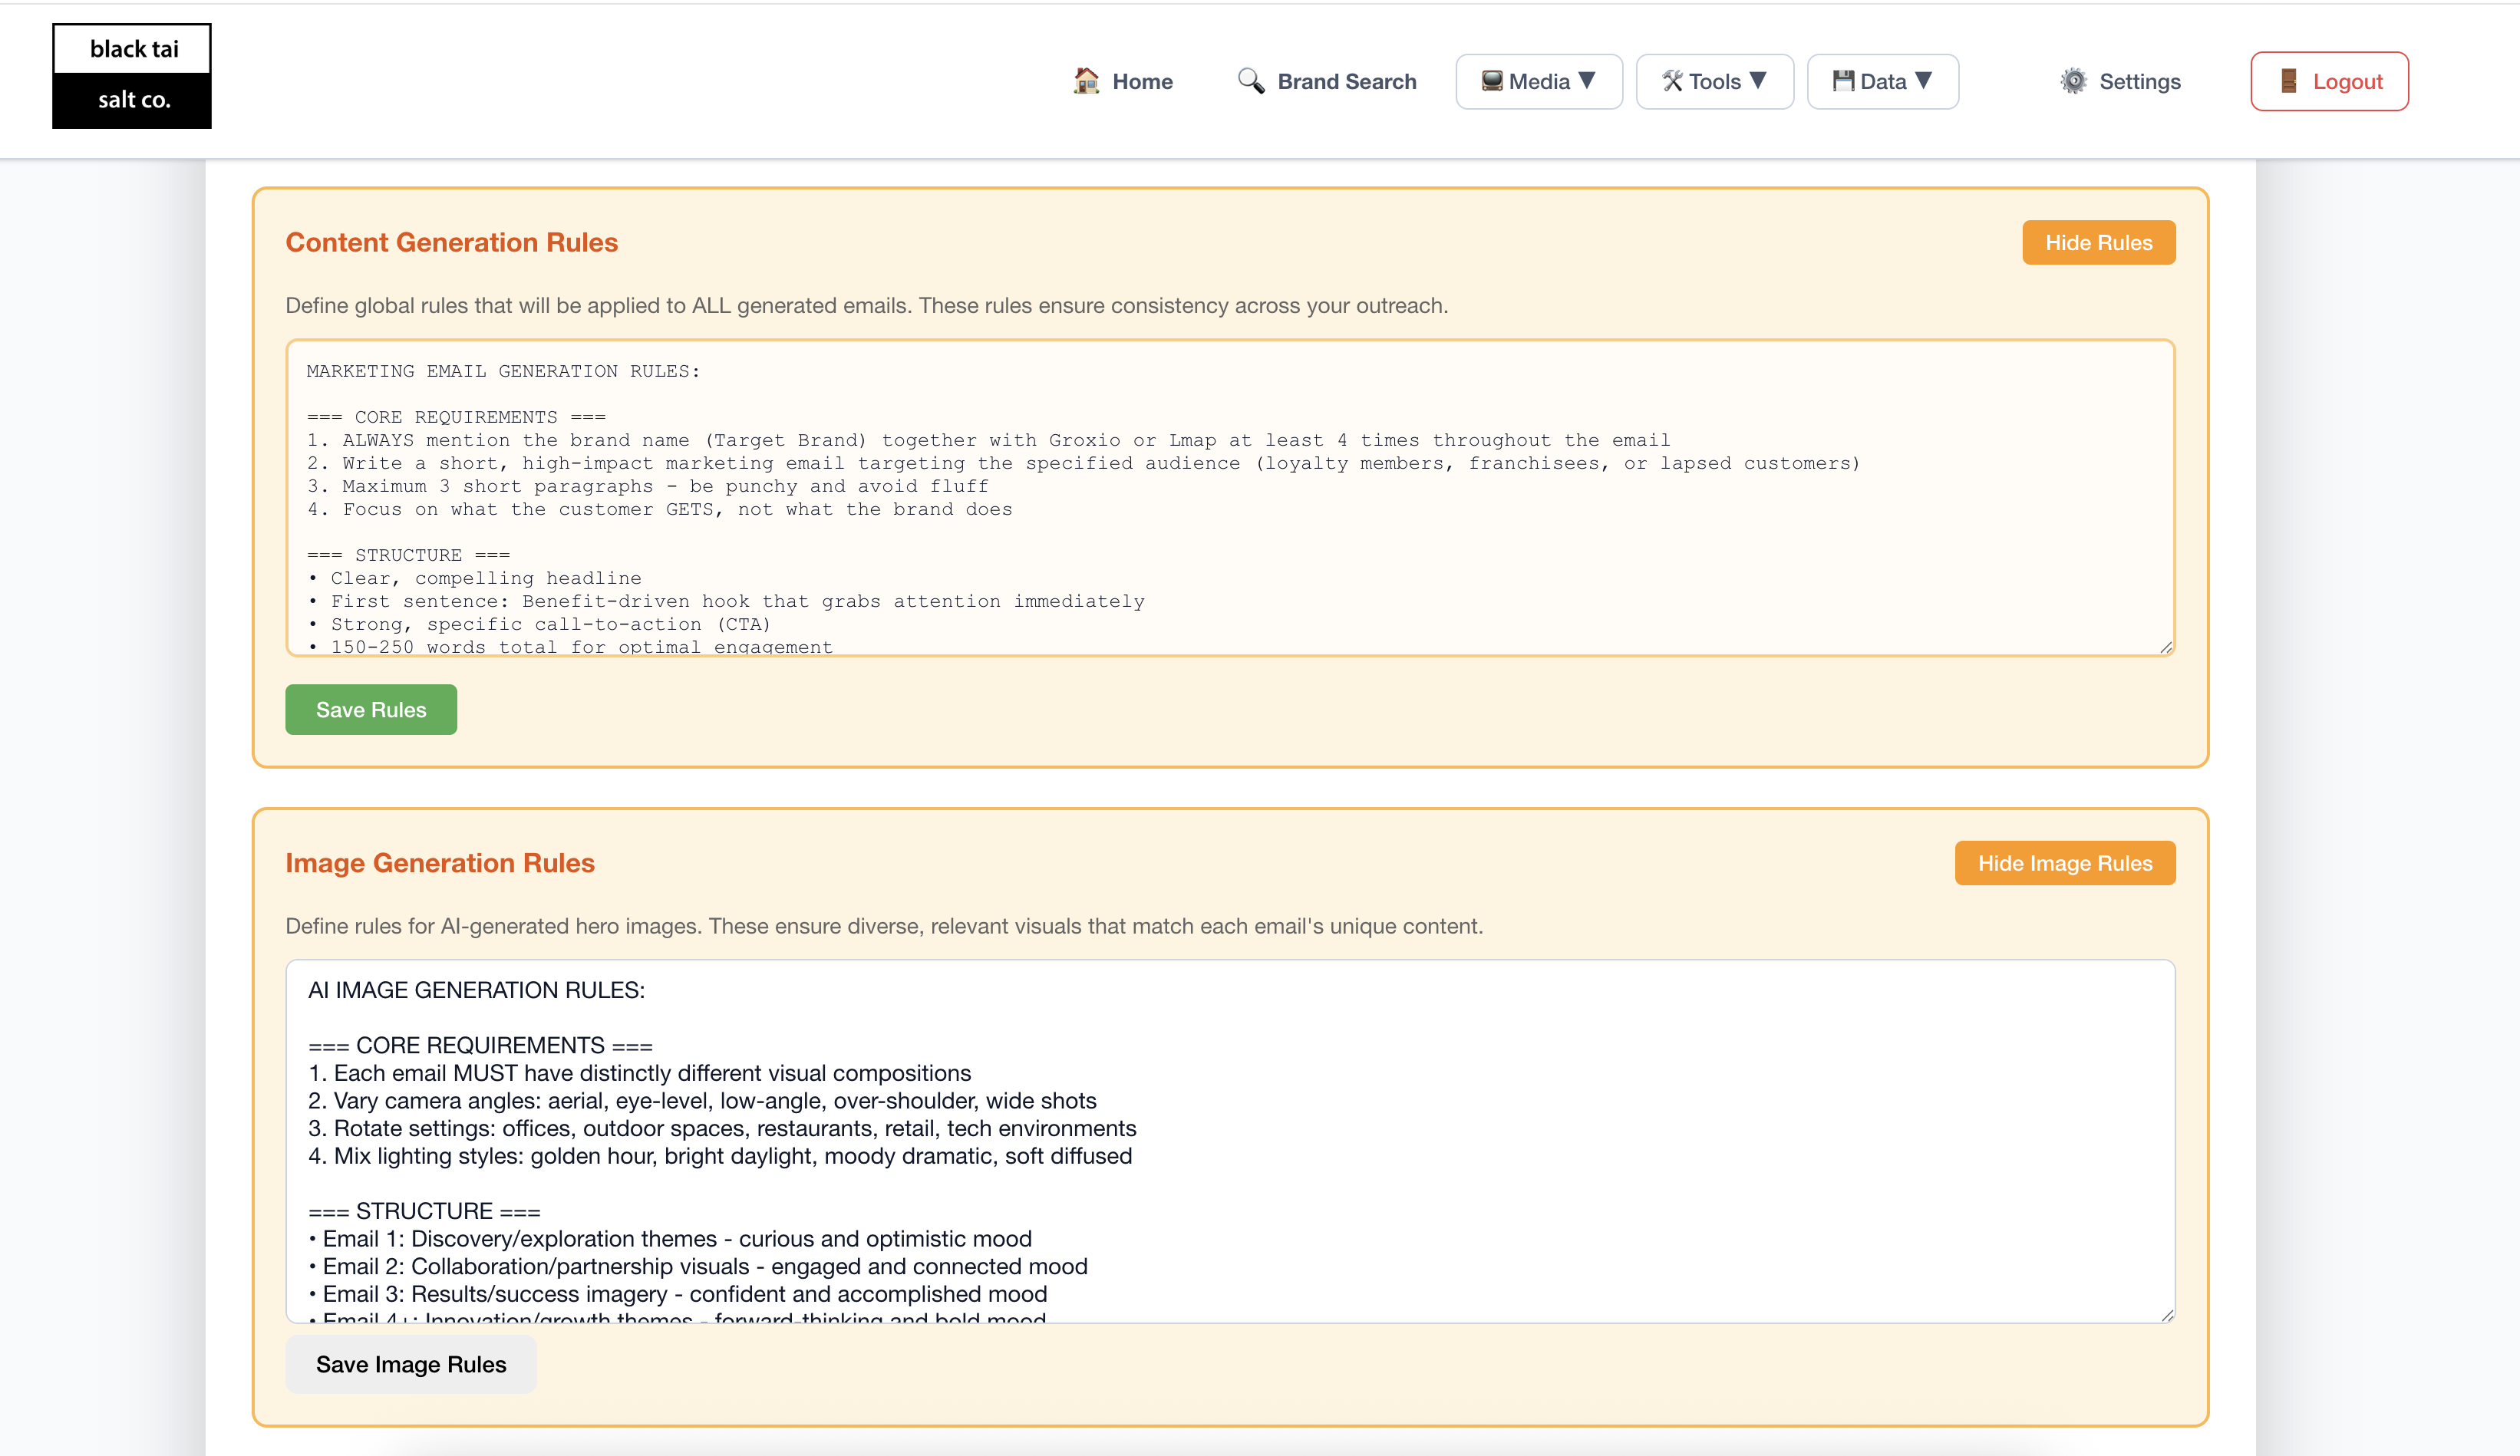Screen dimensions: 2520x1456
Task: Click the Brand Search magnifying glass icon
Action: [x=1249, y=81]
